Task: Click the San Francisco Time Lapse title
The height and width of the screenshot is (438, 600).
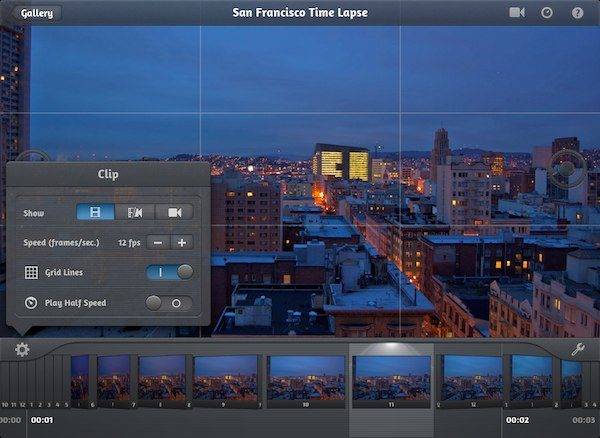Action: pos(300,13)
